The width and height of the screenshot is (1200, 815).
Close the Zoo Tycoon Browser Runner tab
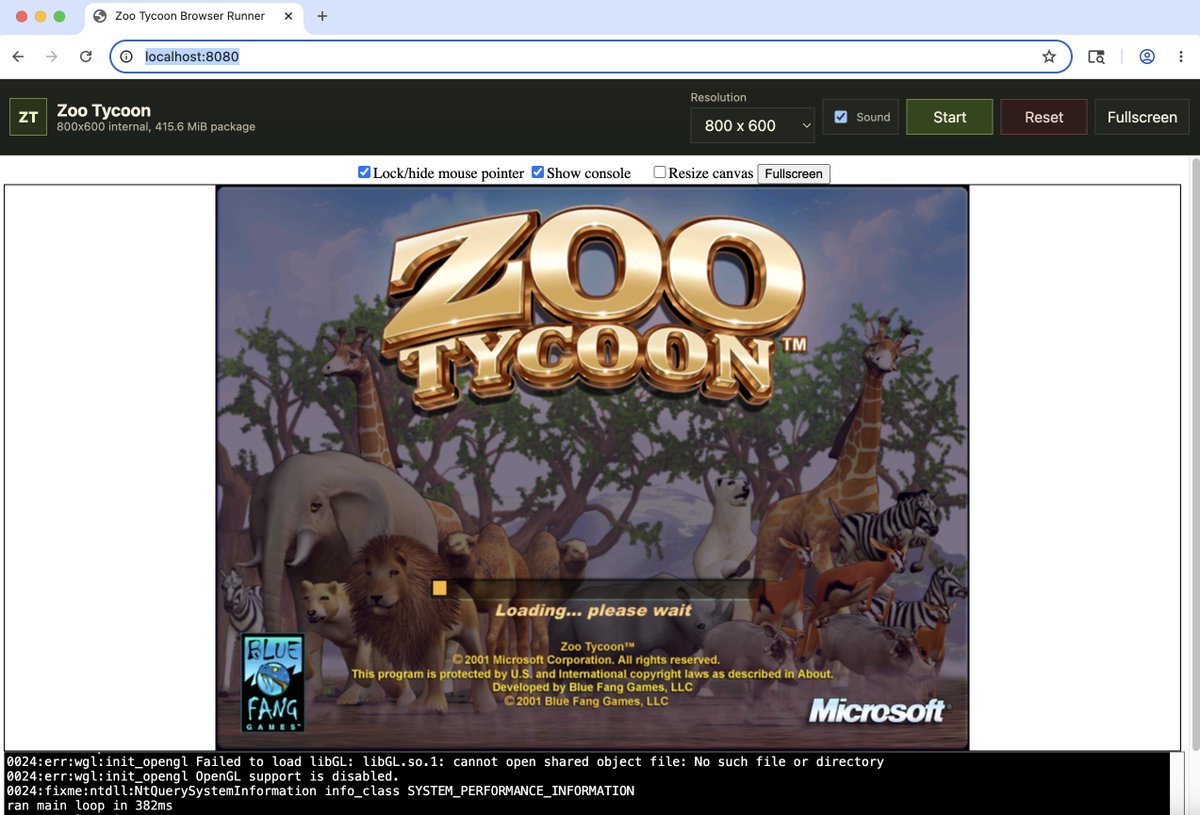(286, 16)
